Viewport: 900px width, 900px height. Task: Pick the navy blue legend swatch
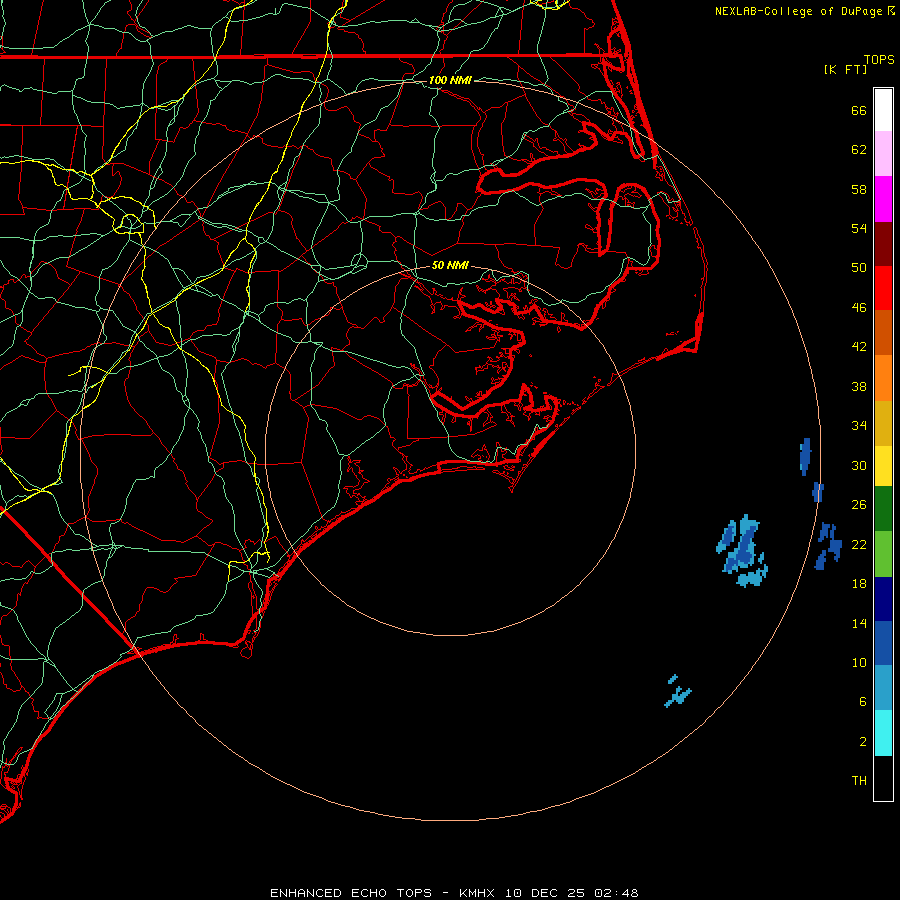[883, 599]
